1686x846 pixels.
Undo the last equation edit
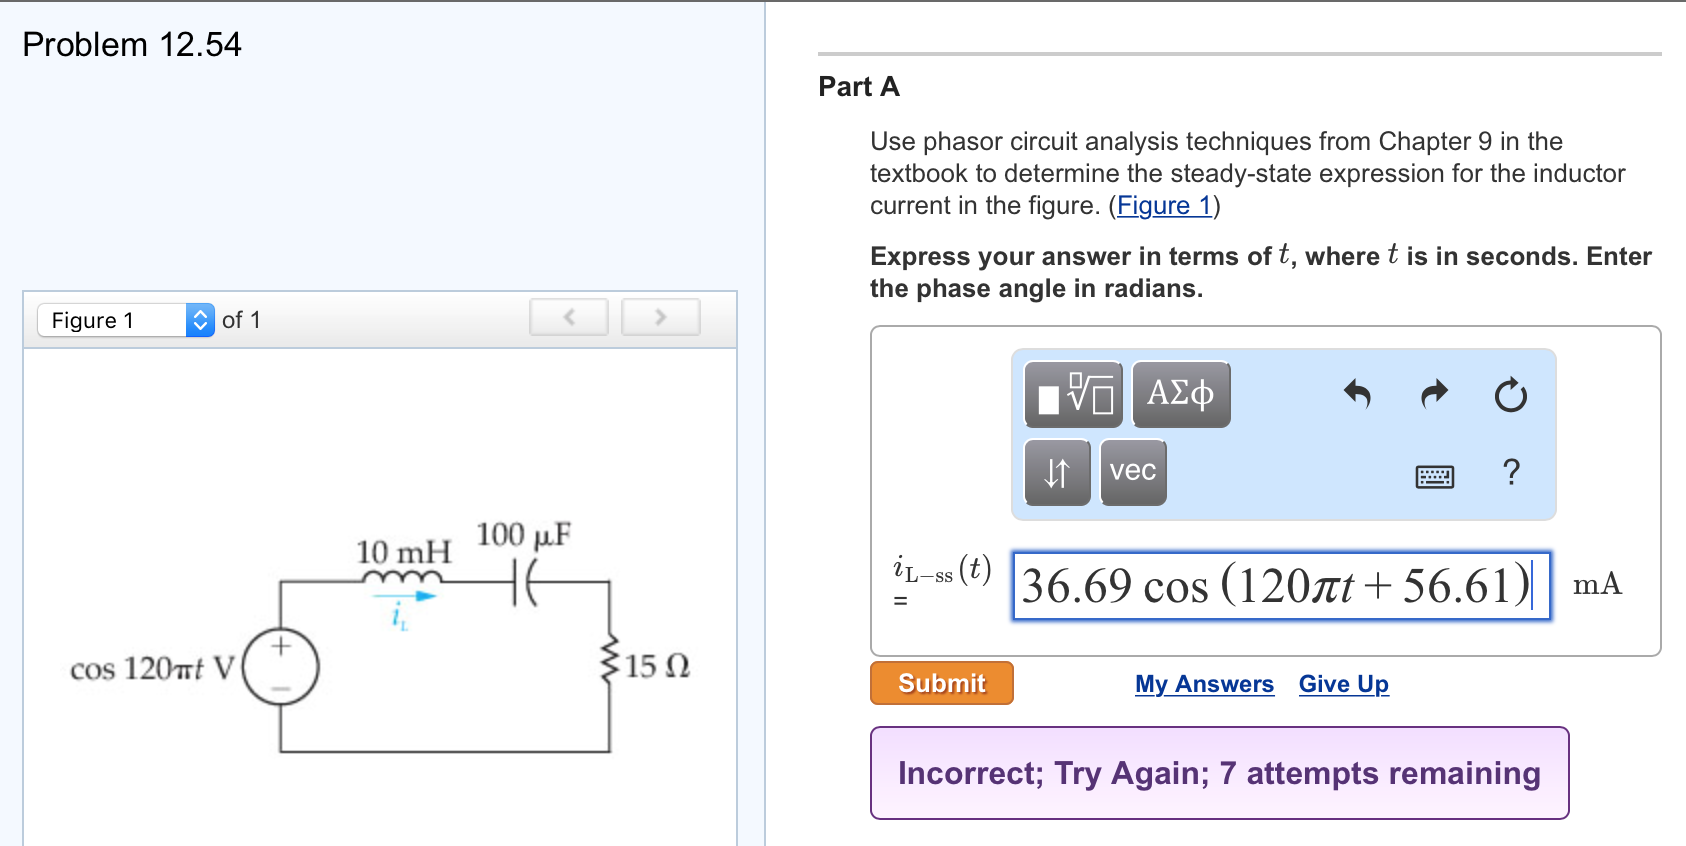point(1356,395)
